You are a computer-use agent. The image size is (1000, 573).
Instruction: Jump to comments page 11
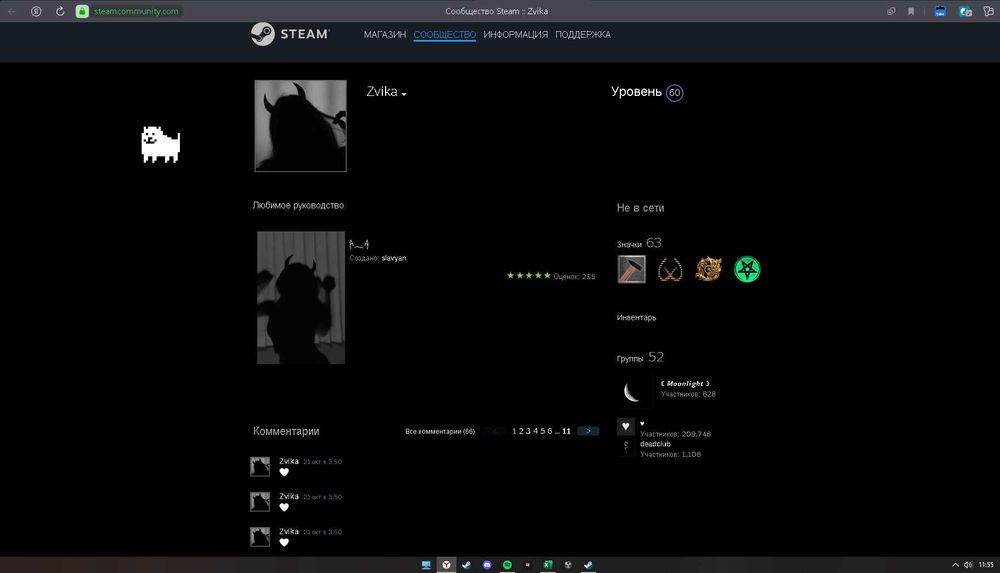[566, 431]
